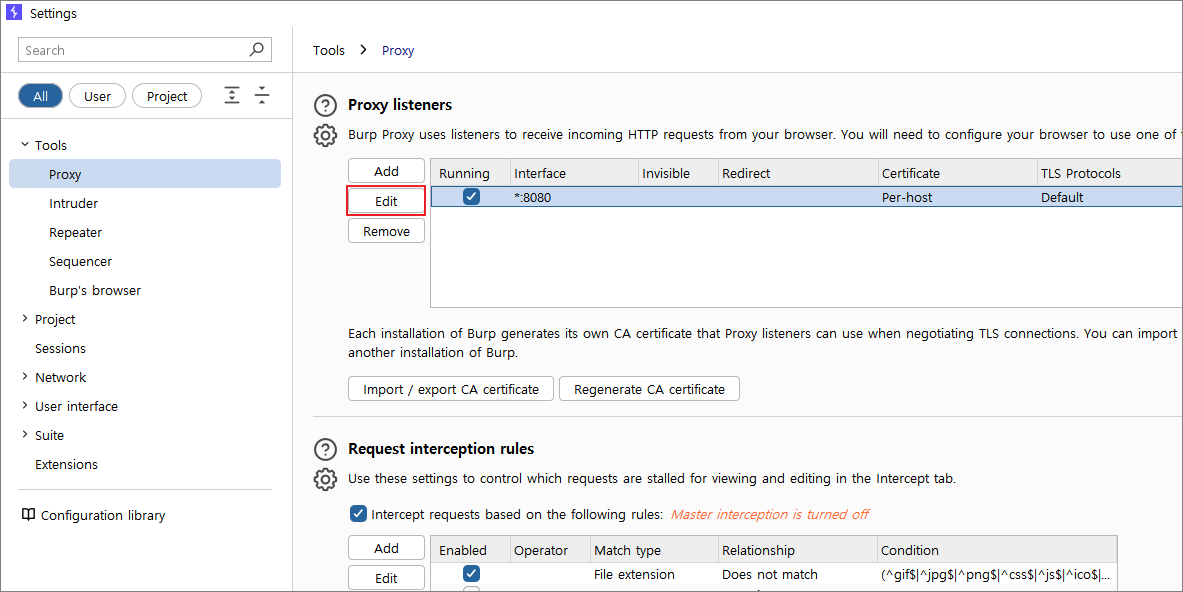Expand all settings sections icon
1183x592 pixels.
tap(232, 95)
